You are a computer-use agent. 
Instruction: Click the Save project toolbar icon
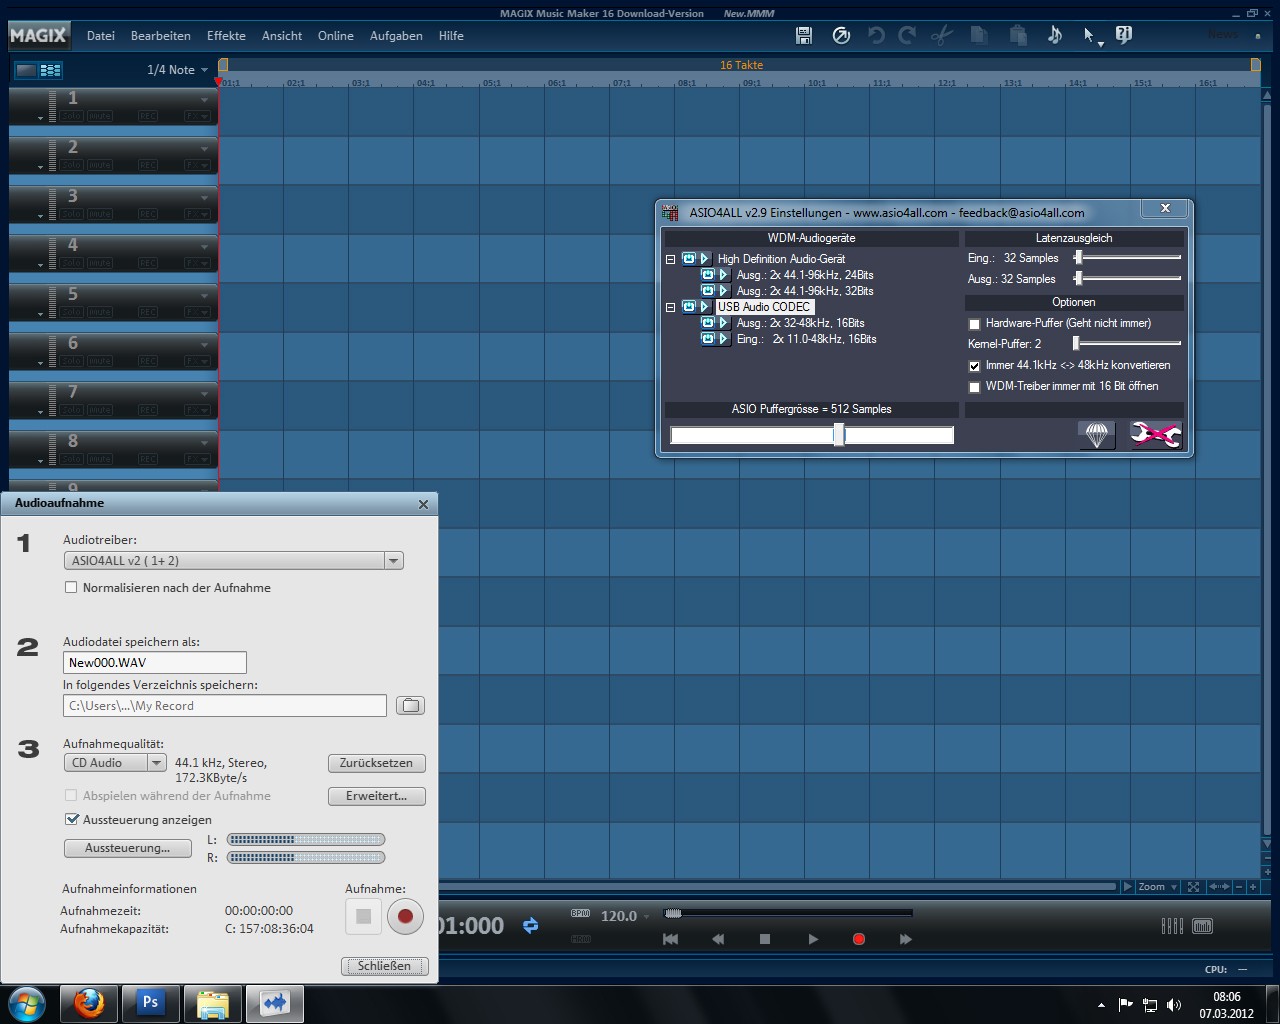point(804,35)
